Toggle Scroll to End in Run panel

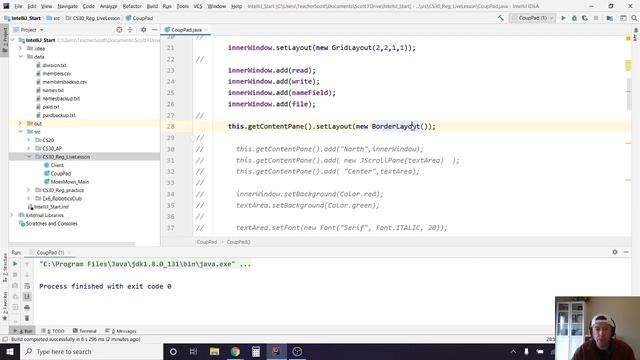click(x=27, y=296)
